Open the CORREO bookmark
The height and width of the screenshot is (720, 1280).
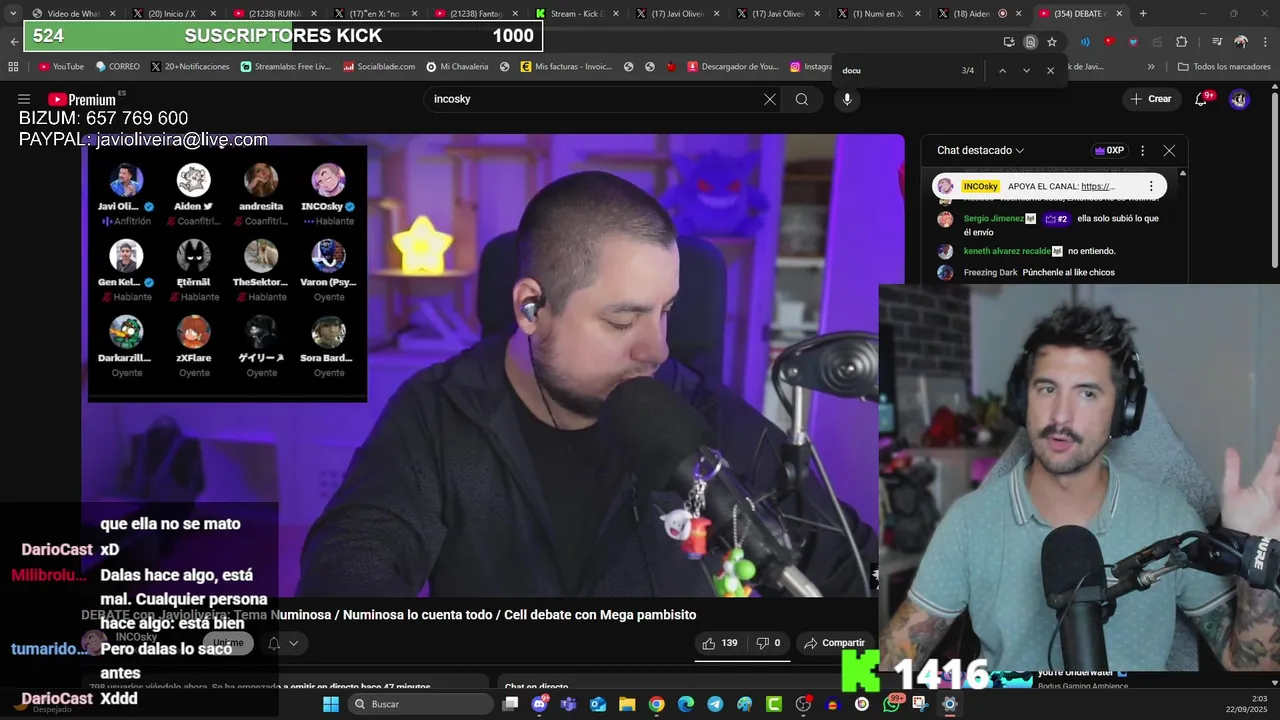tap(117, 67)
